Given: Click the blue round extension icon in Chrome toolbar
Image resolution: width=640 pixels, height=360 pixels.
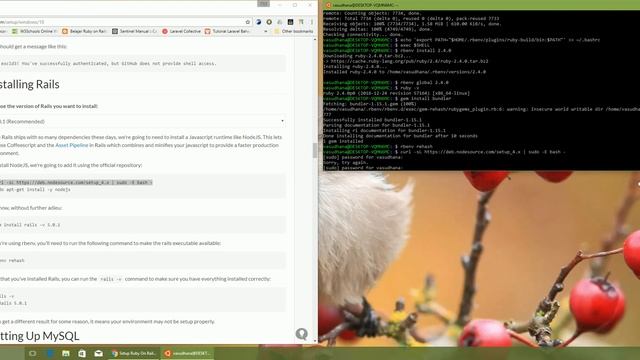Looking at the screenshot, I should pyautogui.click(x=258, y=22).
